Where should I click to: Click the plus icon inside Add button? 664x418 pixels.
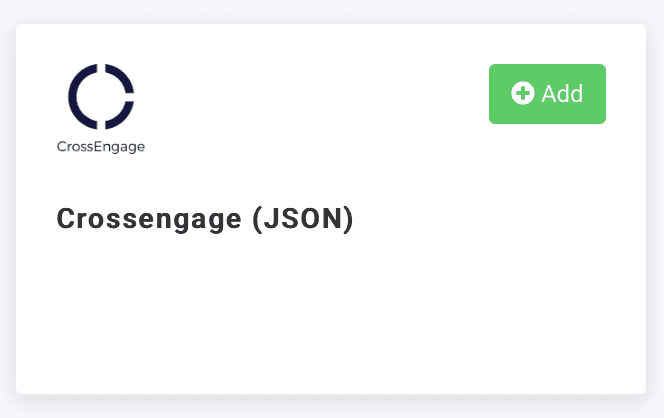pos(522,93)
